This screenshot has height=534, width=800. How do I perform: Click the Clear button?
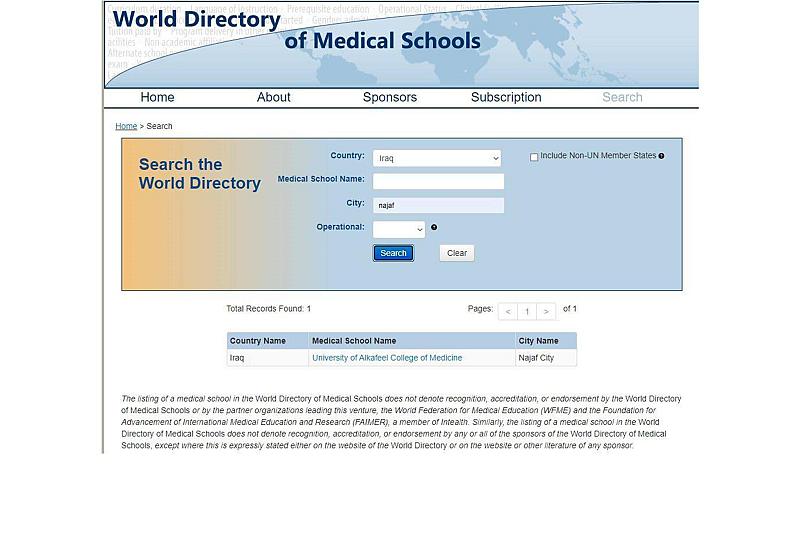click(x=457, y=253)
